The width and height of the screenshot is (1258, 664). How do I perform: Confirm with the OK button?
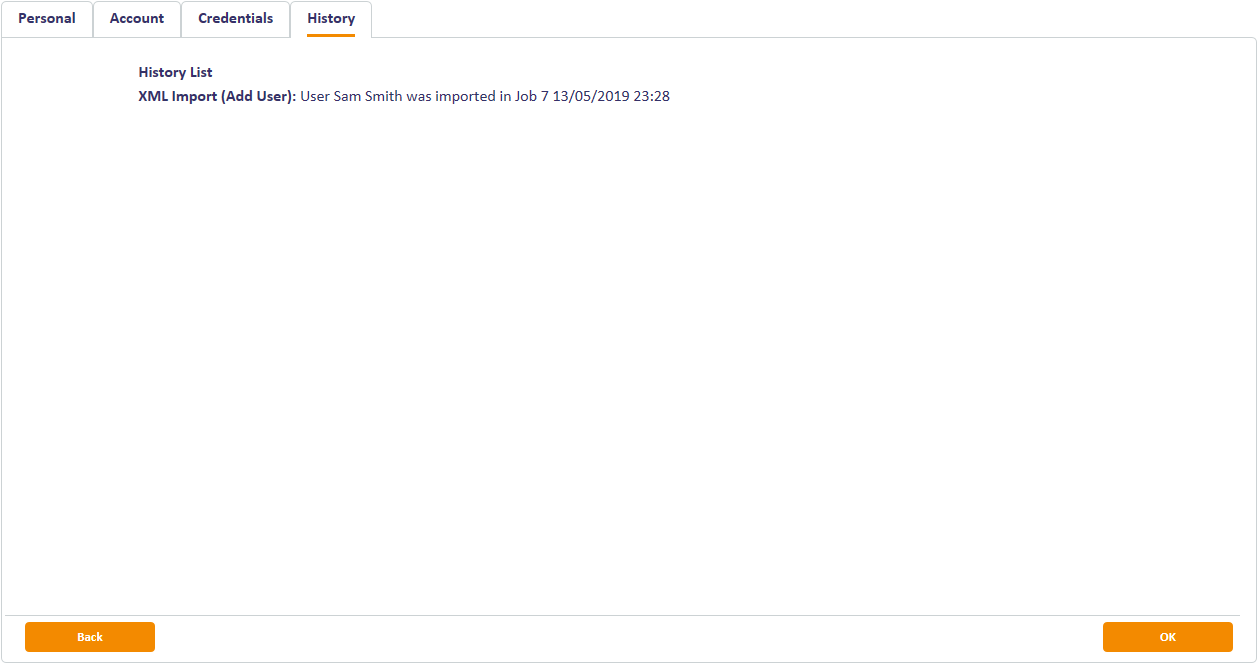1167,637
